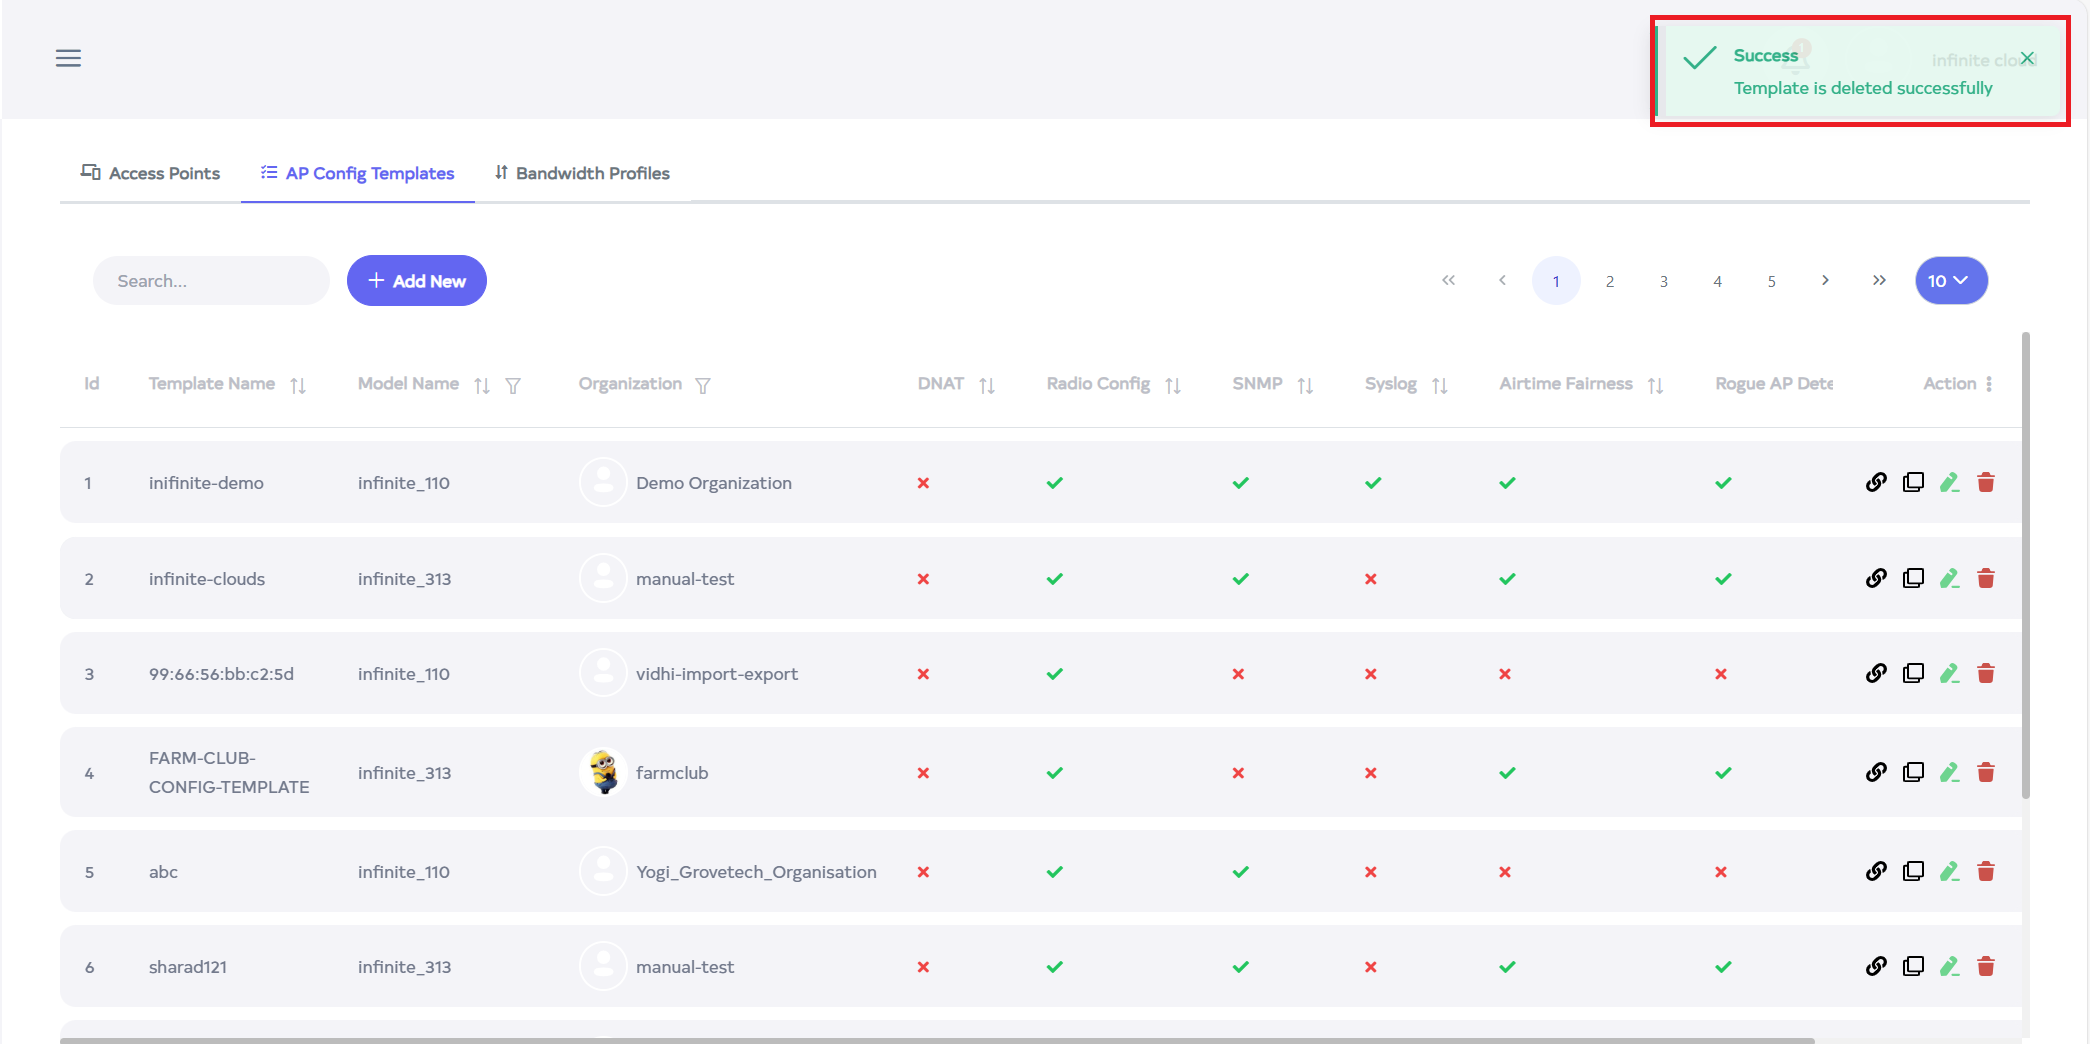2090x1044 pixels.
Task: Delete the inifinite-demo template
Action: pos(1986,483)
